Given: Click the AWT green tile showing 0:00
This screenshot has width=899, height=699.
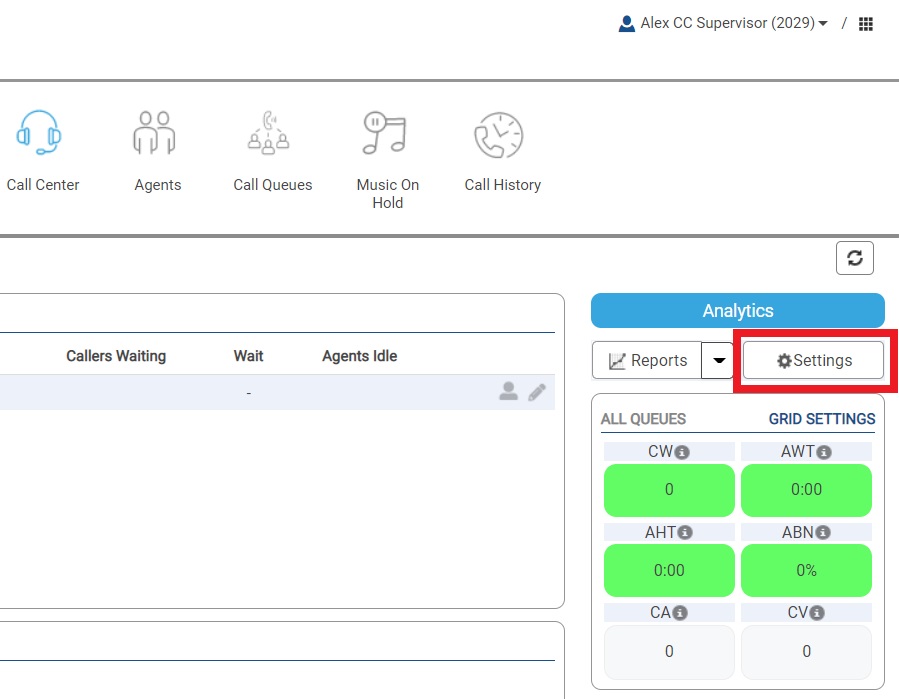Looking at the screenshot, I should [806, 490].
